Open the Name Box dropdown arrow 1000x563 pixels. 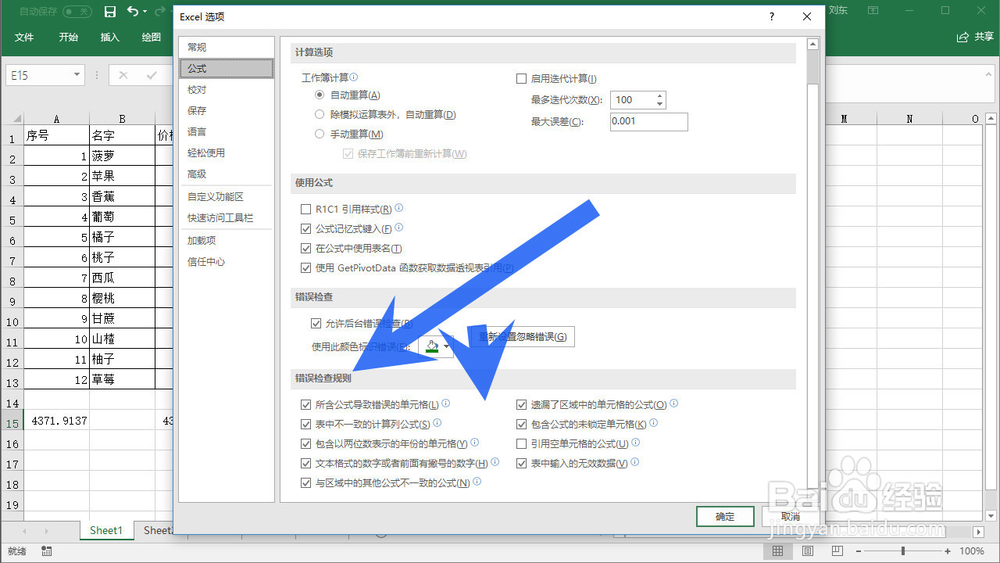tap(77, 75)
